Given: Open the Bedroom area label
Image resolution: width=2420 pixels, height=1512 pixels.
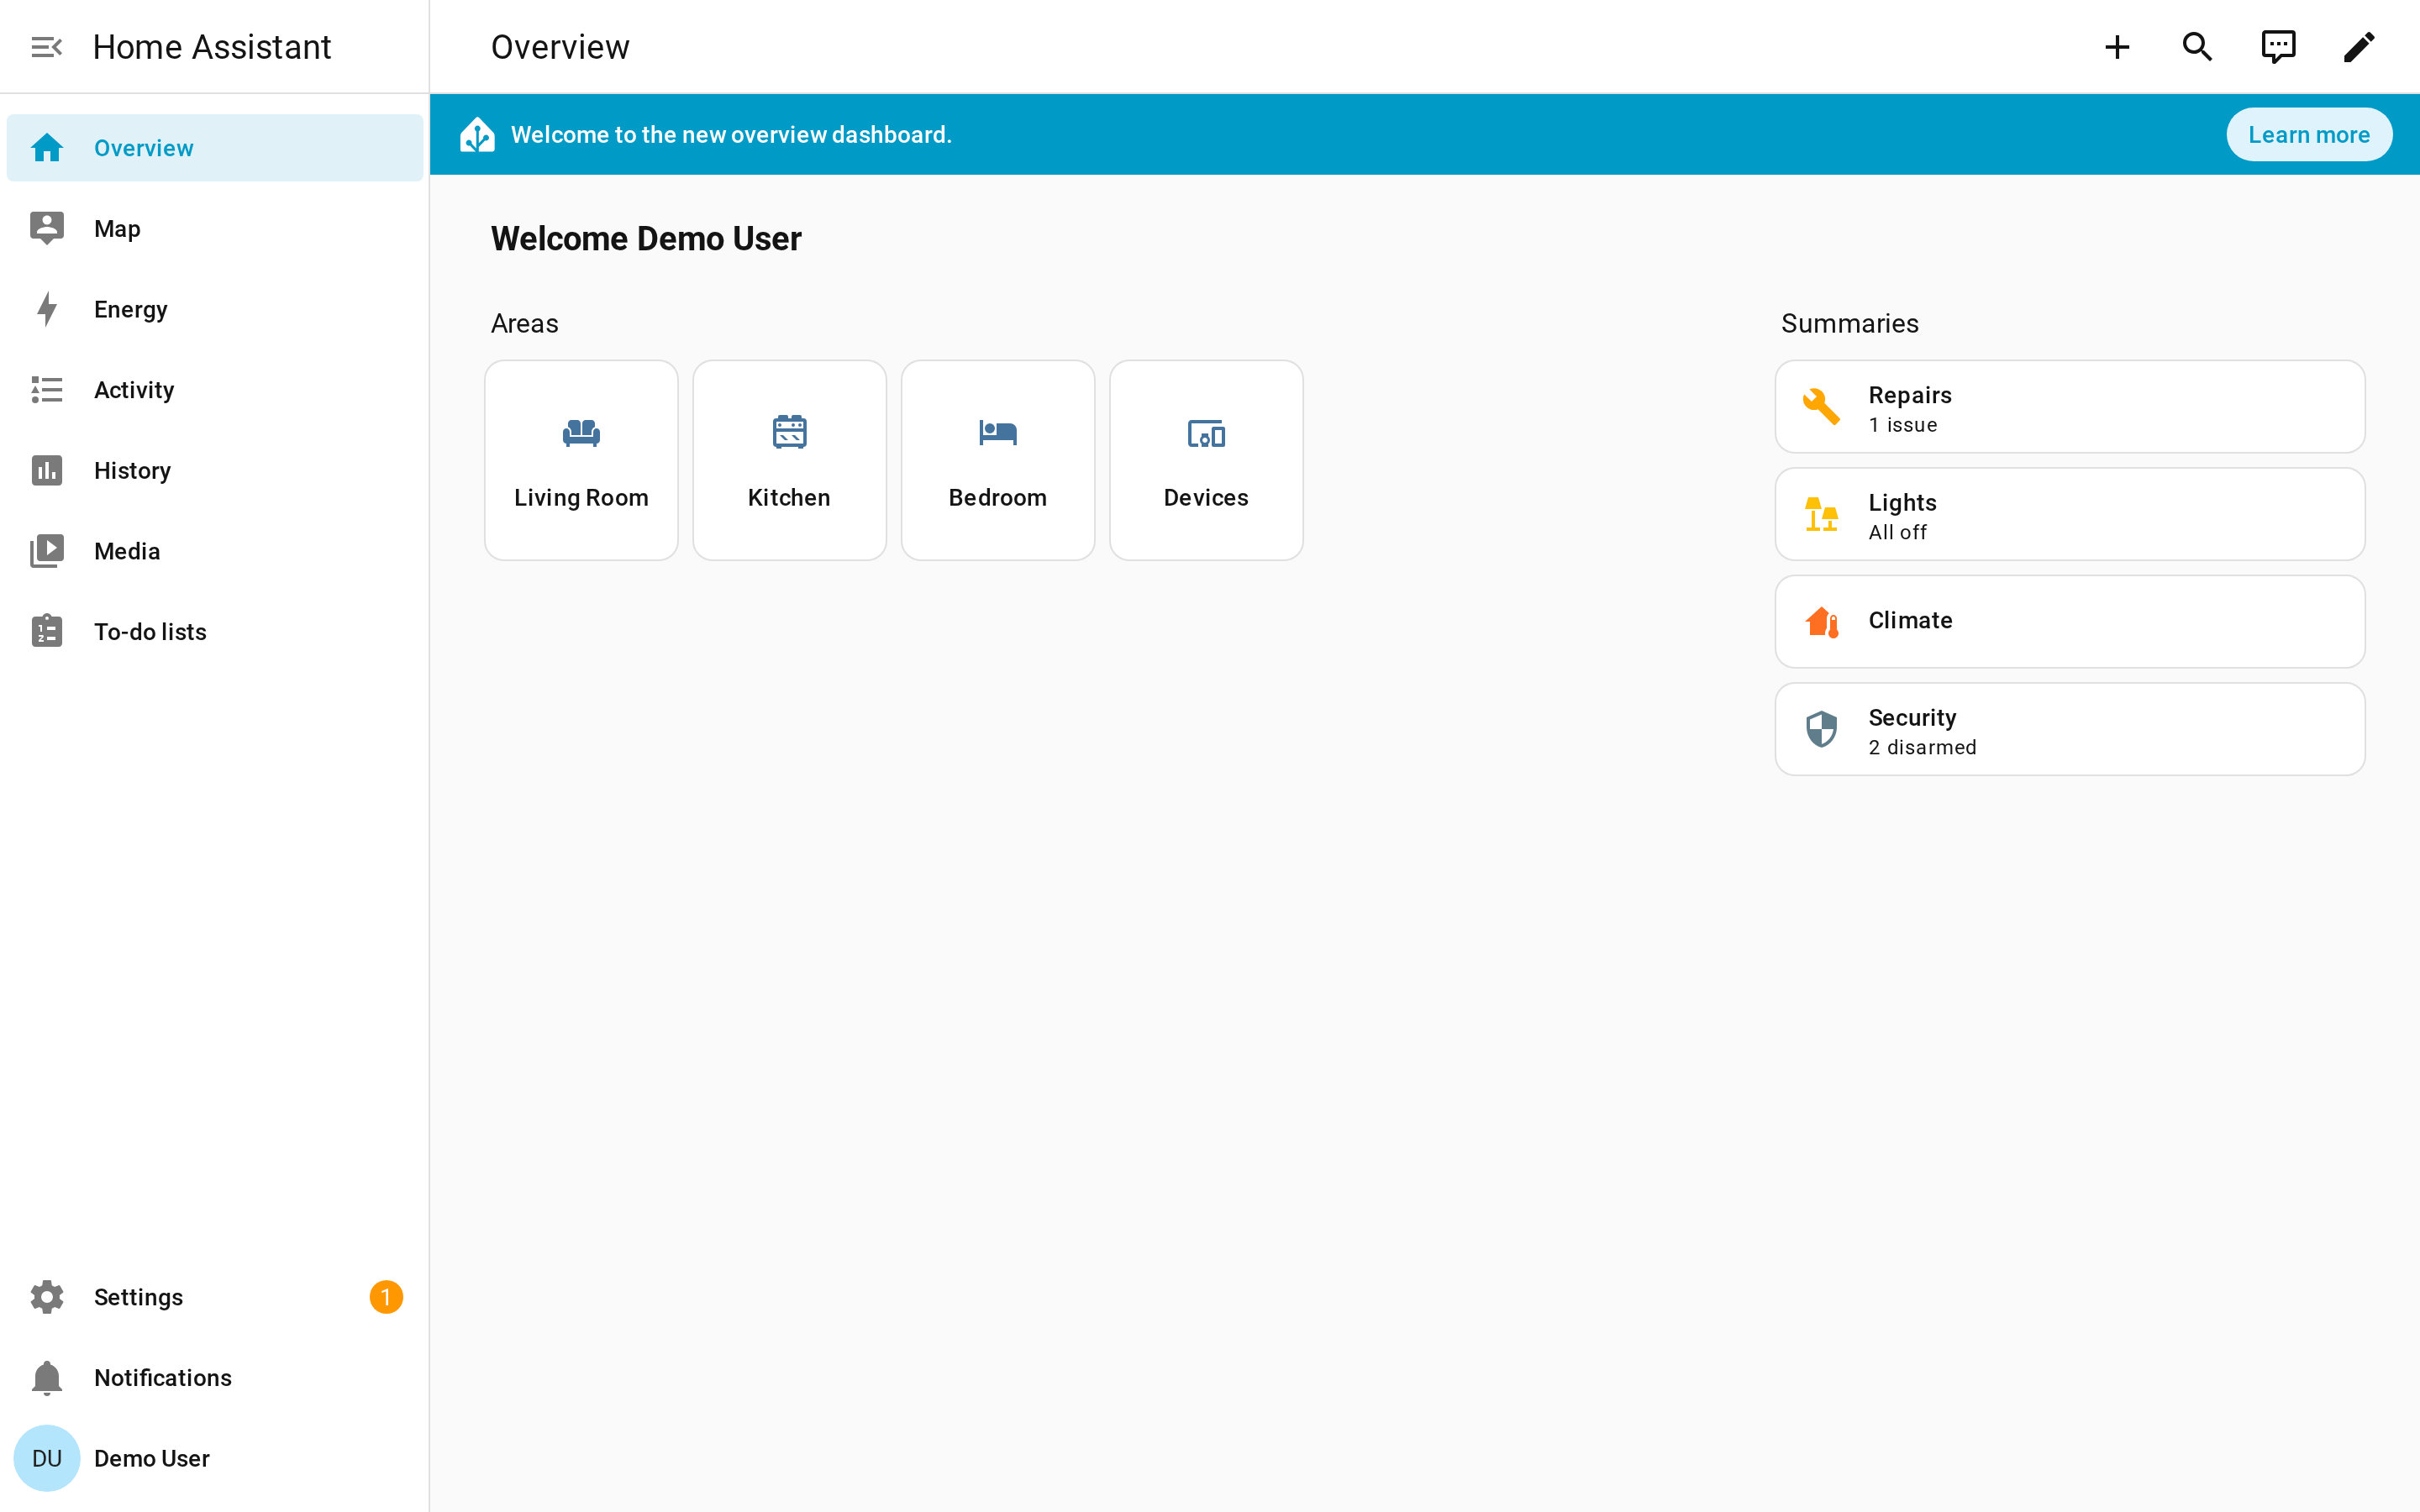Looking at the screenshot, I should pyautogui.click(x=998, y=497).
